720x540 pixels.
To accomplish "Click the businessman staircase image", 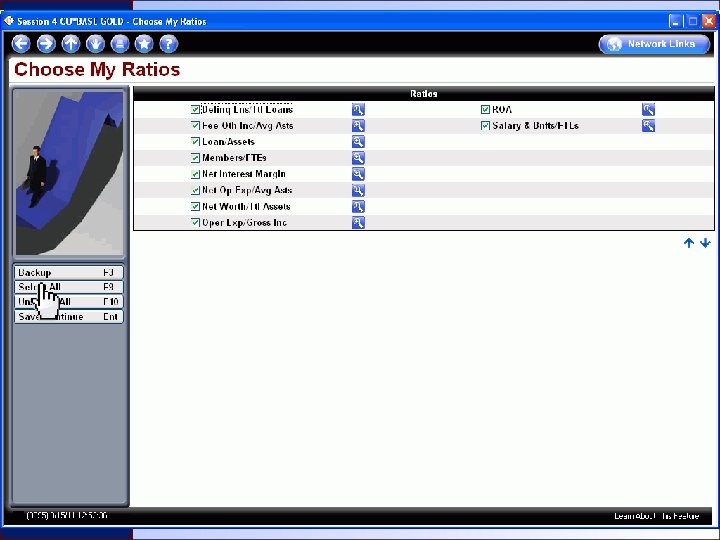I will [69, 173].
